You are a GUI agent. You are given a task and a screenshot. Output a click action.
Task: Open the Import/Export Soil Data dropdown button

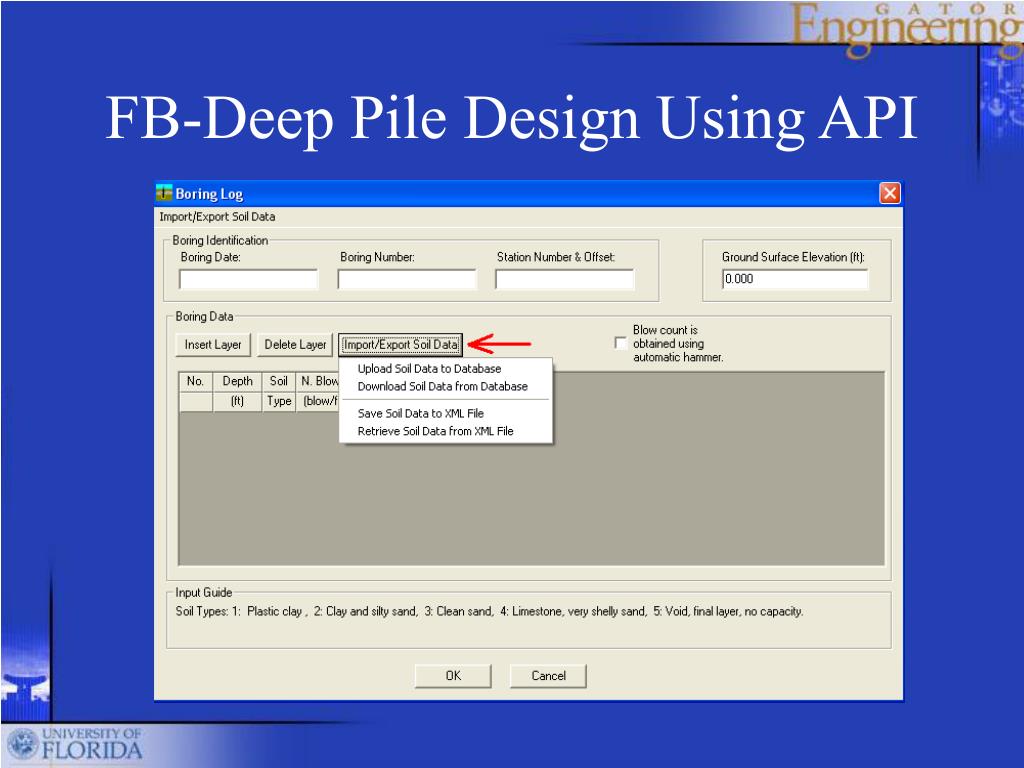coord(401,345)
